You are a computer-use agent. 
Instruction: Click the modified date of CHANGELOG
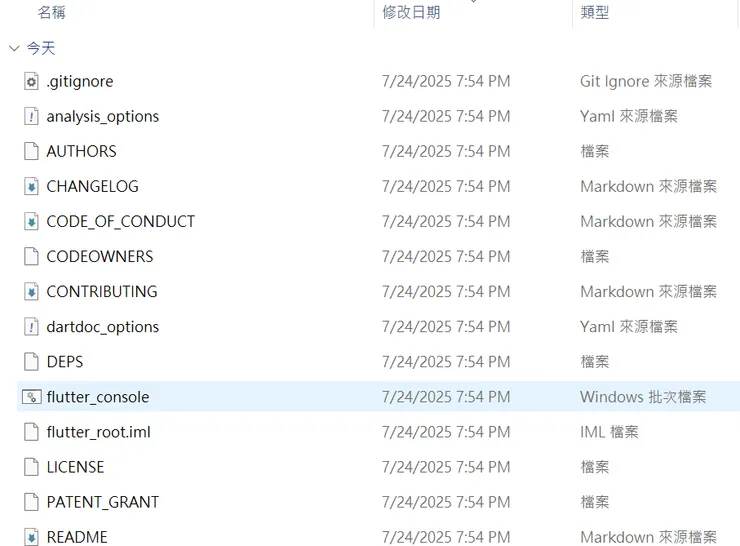tap(446, 186)
